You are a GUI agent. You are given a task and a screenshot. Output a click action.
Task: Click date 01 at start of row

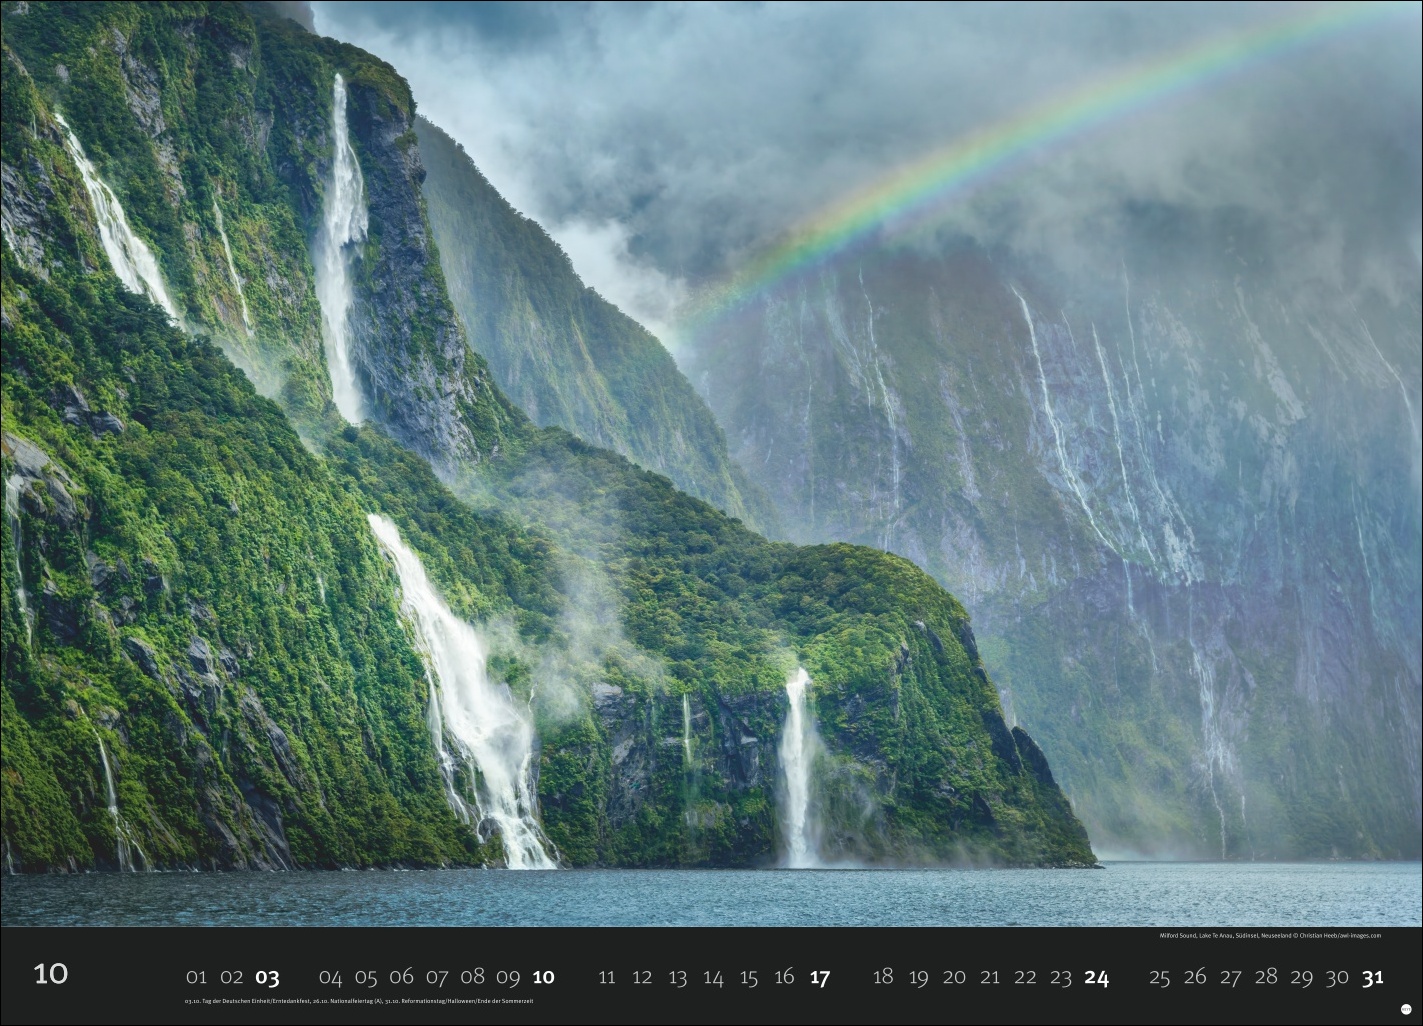[x=196, y=978]
